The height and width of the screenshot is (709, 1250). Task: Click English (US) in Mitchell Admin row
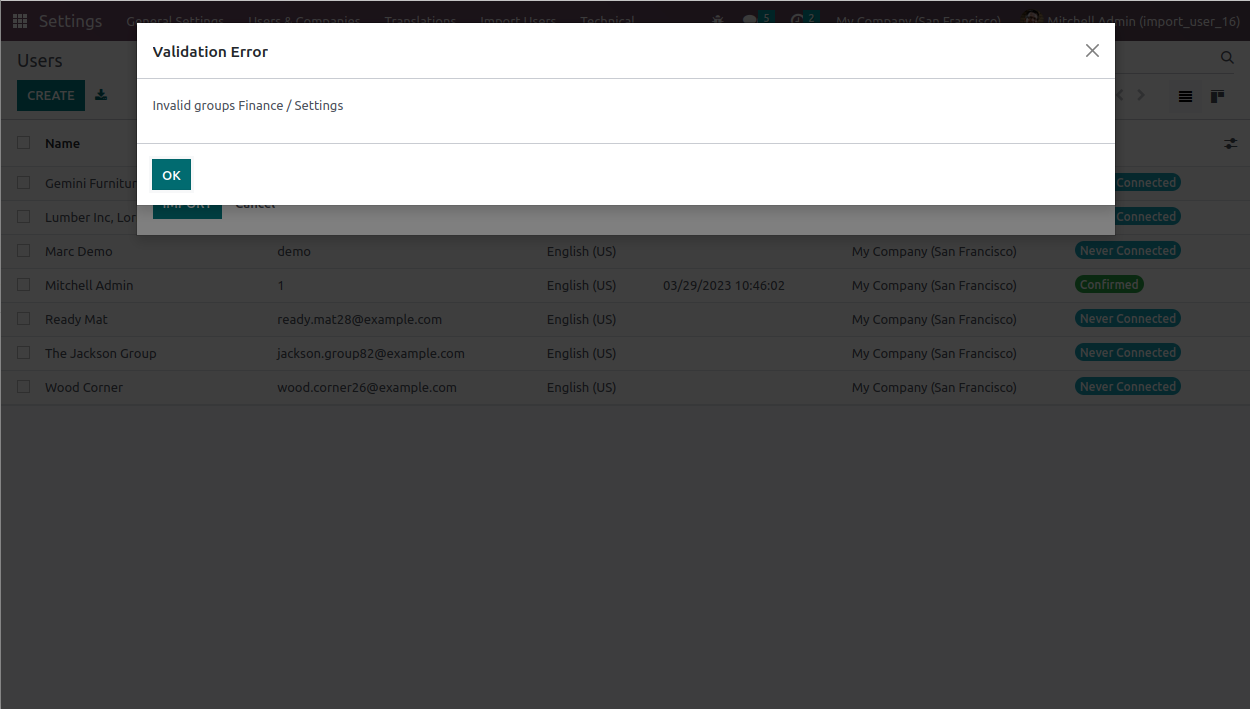[582, 286]
